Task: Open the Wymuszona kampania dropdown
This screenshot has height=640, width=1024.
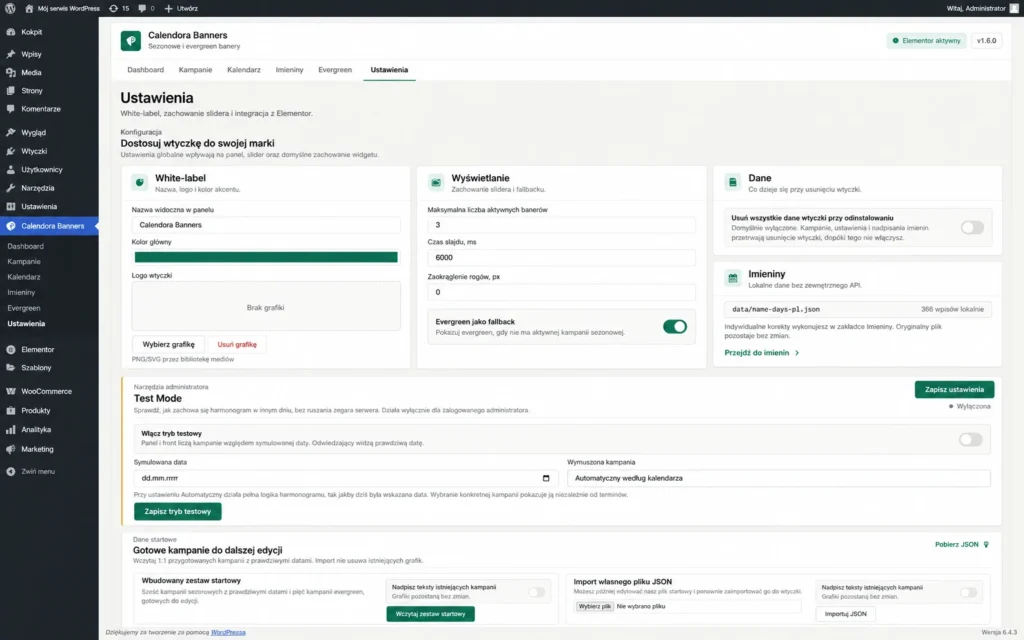Action: (x=778, y=478)
